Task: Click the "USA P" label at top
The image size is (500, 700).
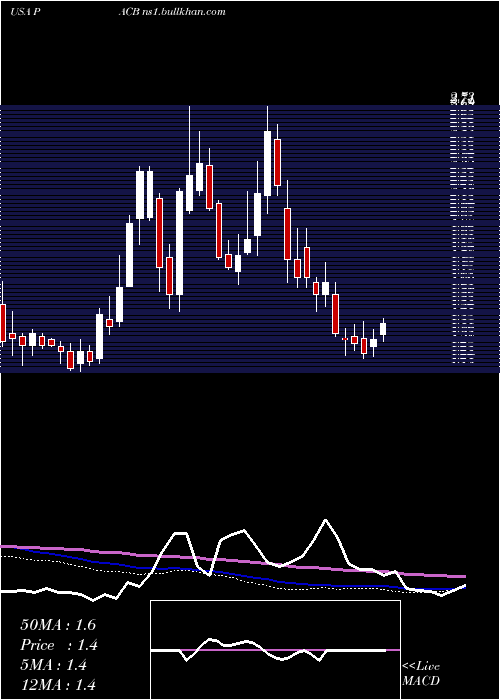Action: [x=26, y=12]
